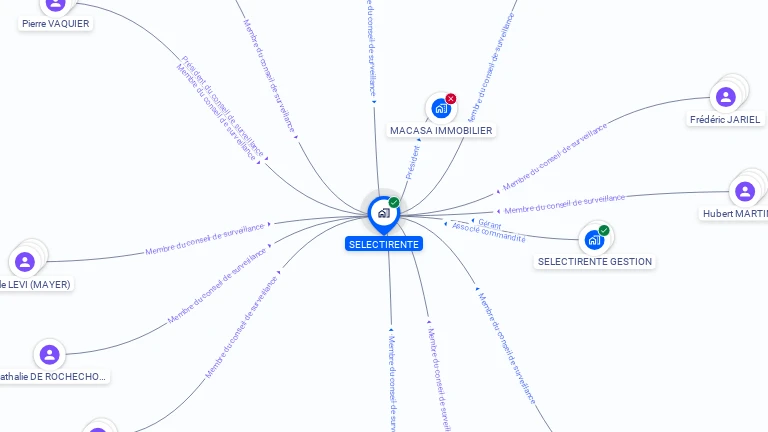
Task: Select the LEVI (MAYER) person icon
Action: click(24, 262)
